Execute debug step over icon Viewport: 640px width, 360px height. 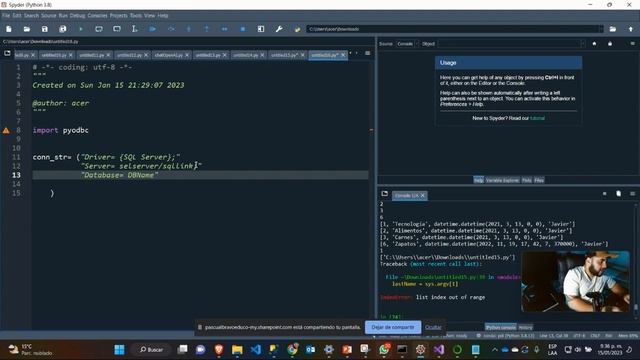(171, 29)
